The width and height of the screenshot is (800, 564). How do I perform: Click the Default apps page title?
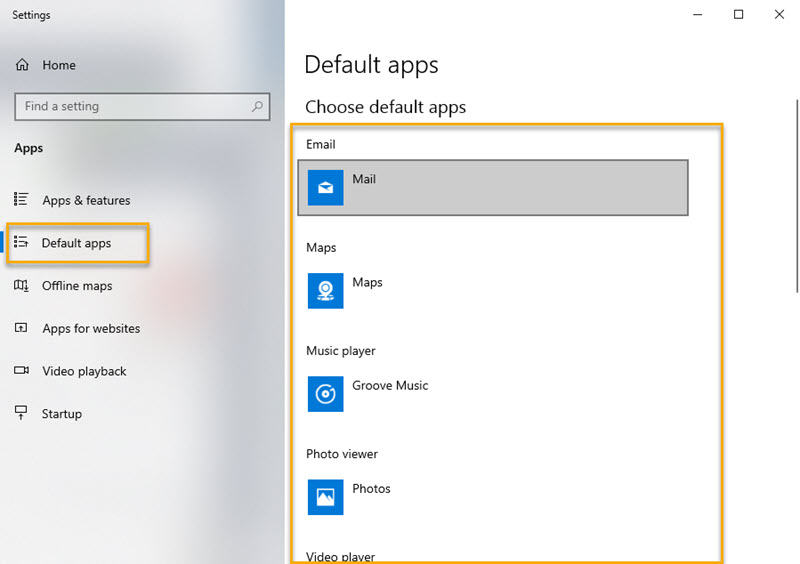(371, 65)
